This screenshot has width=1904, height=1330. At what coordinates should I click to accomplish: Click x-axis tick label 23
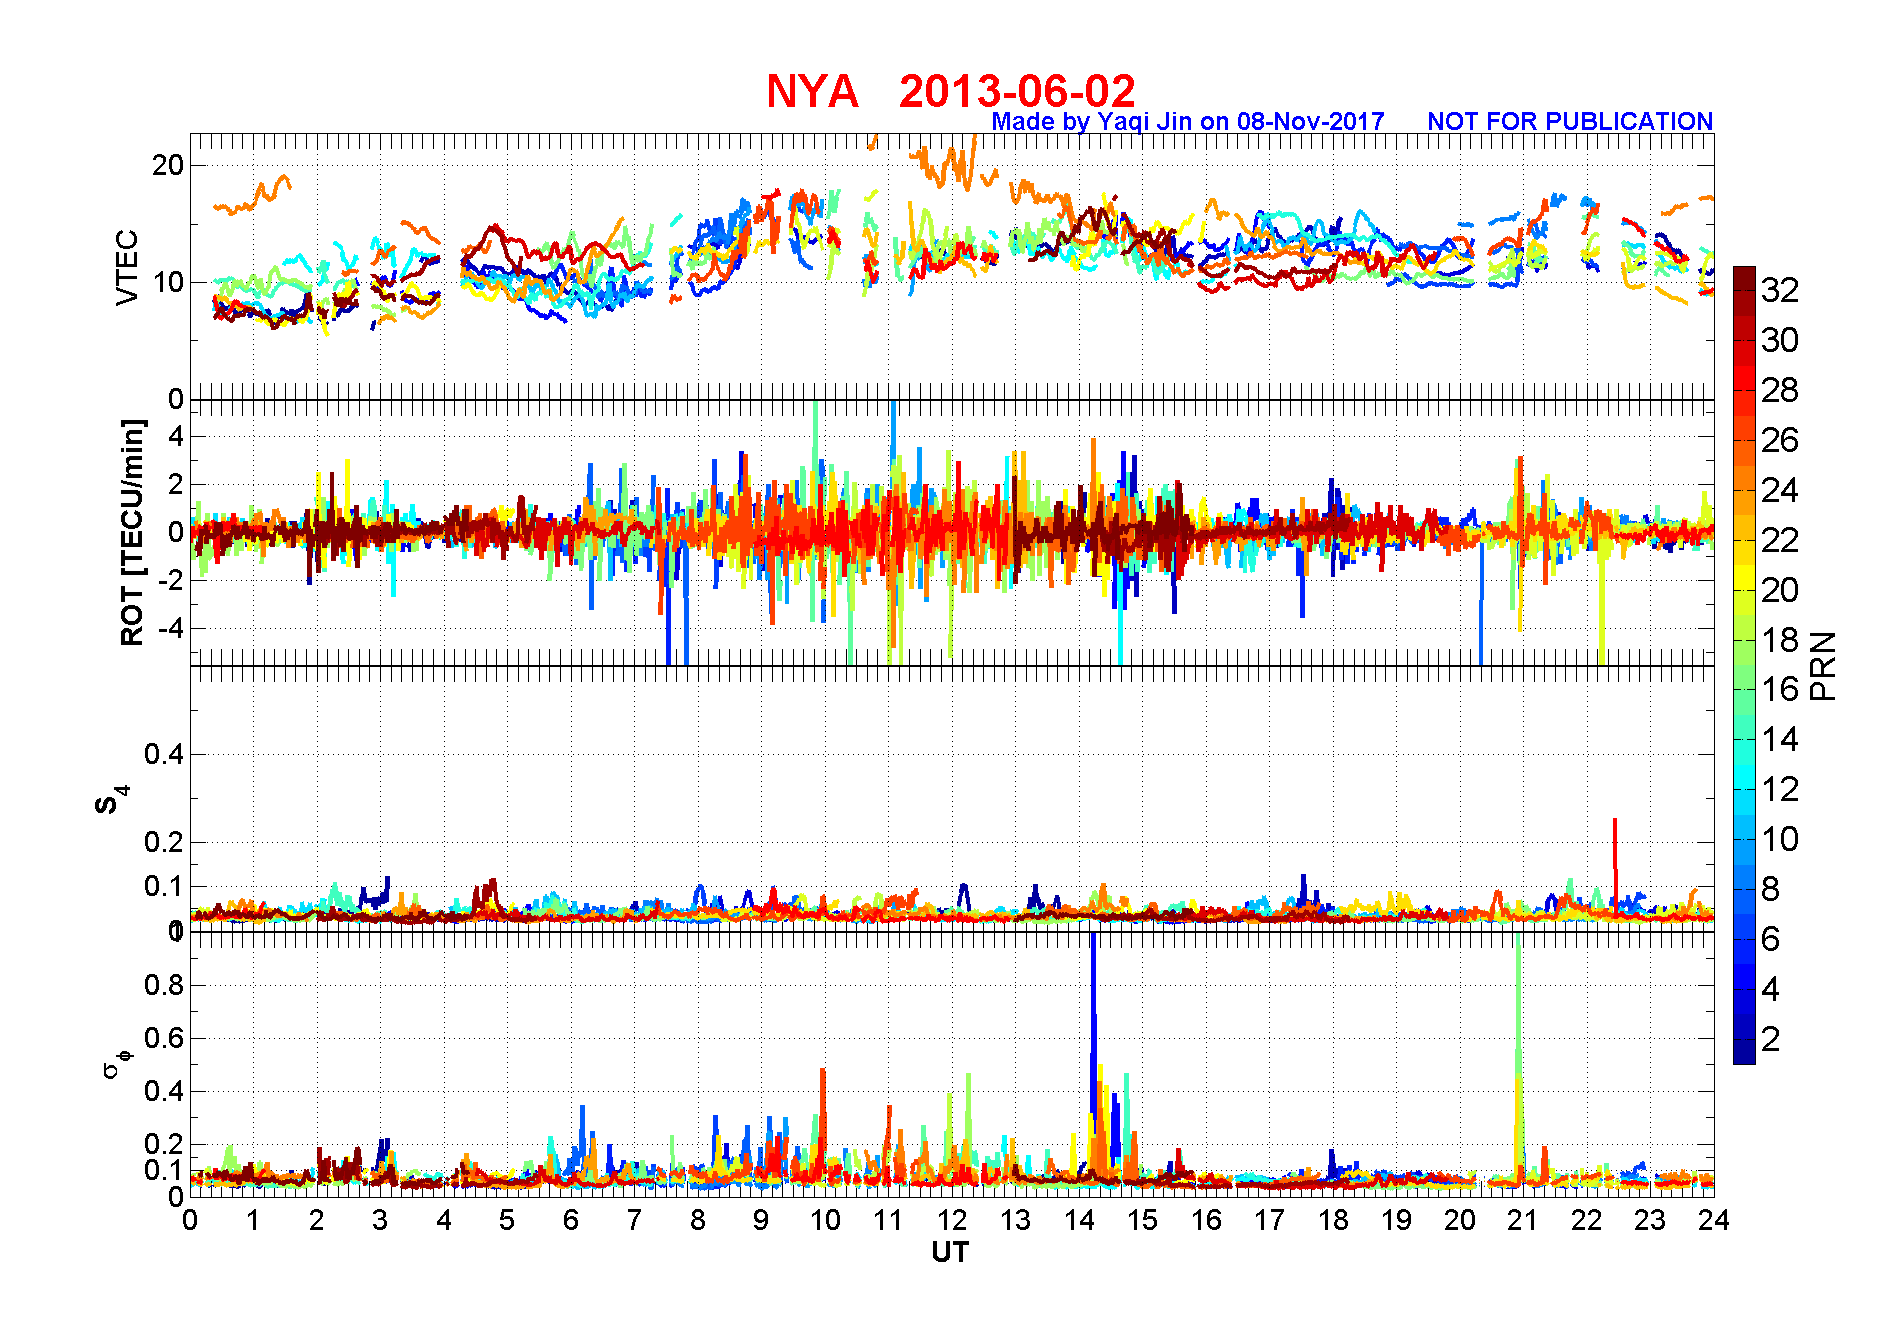(x=1650, y=1220)
